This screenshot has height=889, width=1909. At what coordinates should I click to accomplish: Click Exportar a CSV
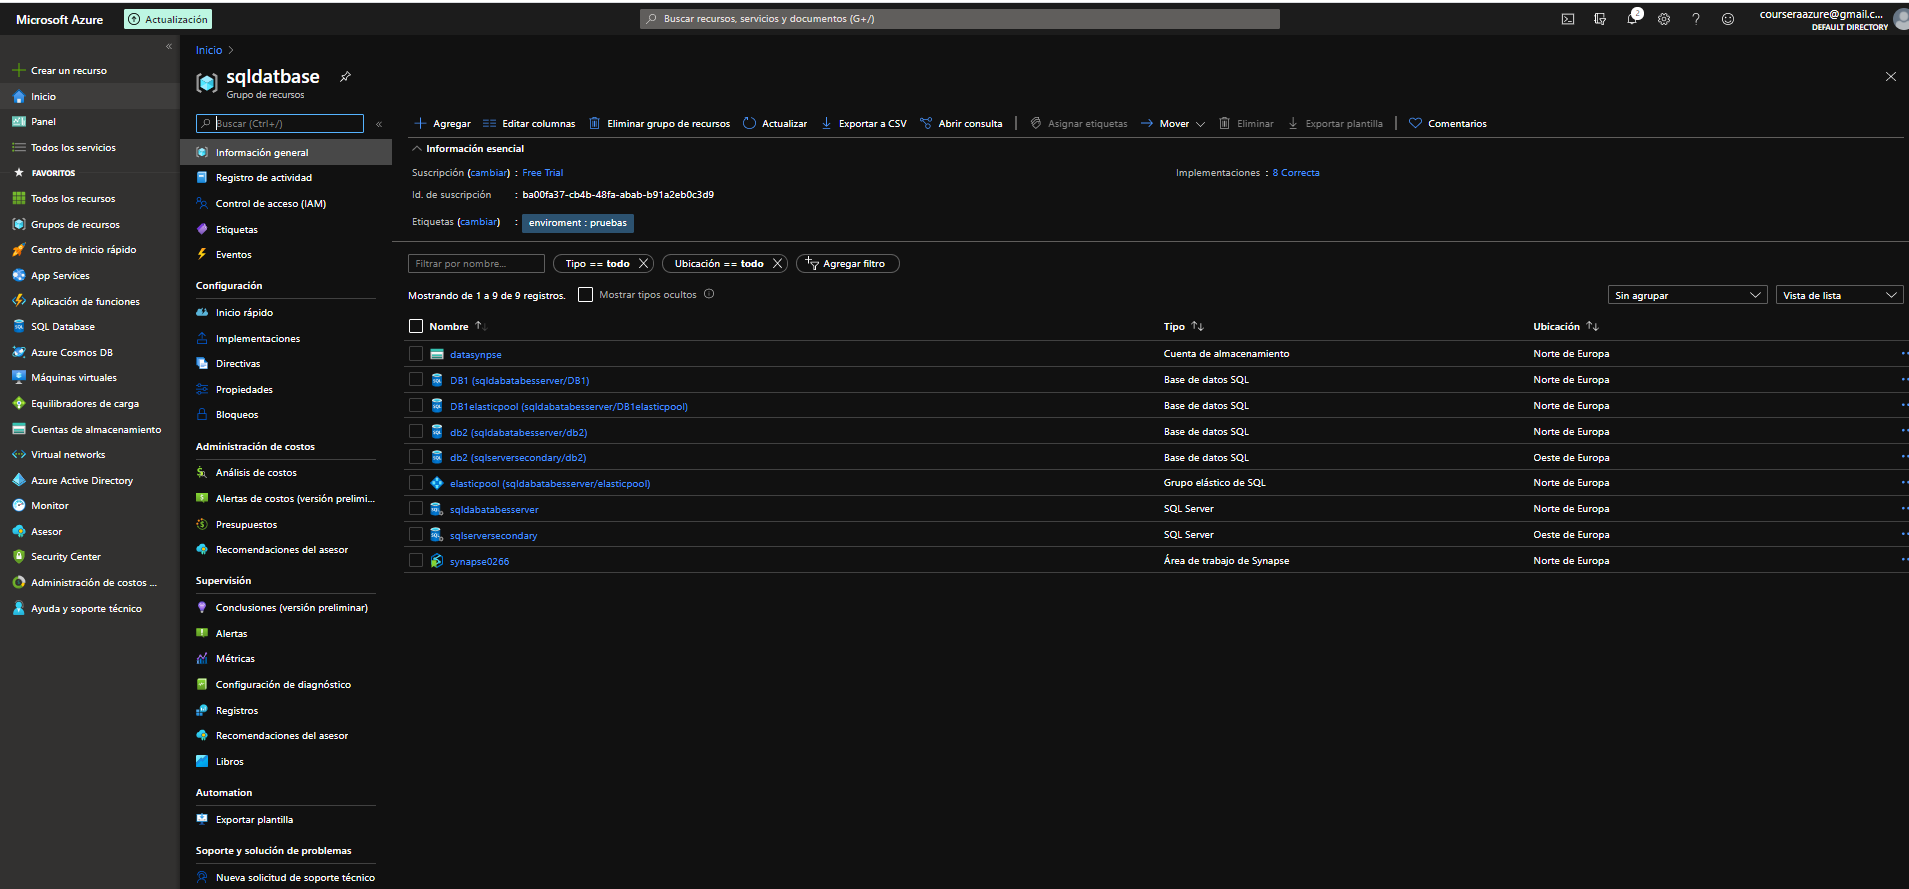pyautogui.click(x=864, y=124)
